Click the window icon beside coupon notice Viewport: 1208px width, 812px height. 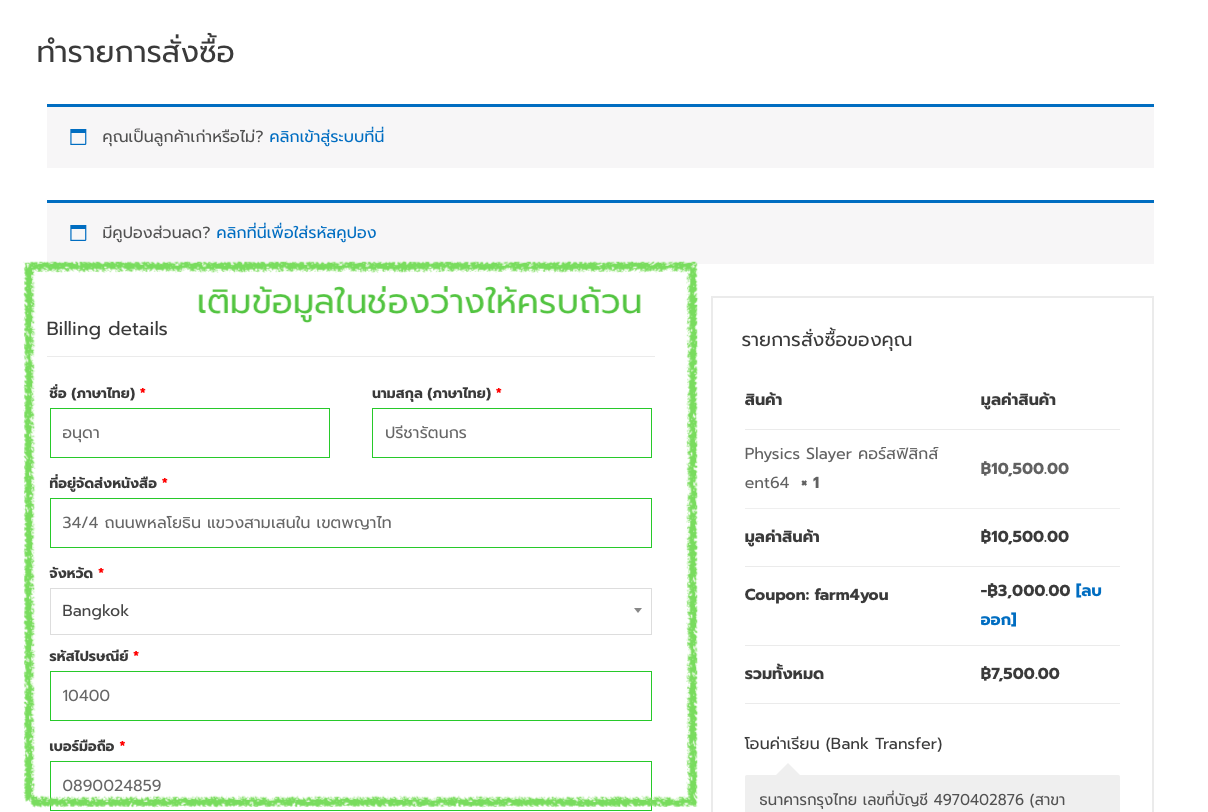(78, 233)
